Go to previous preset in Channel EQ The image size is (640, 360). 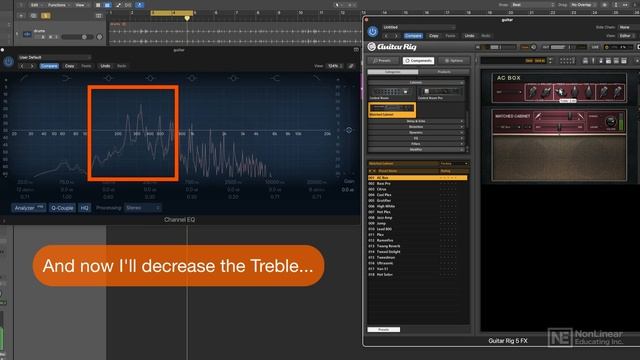click(22, 66)
